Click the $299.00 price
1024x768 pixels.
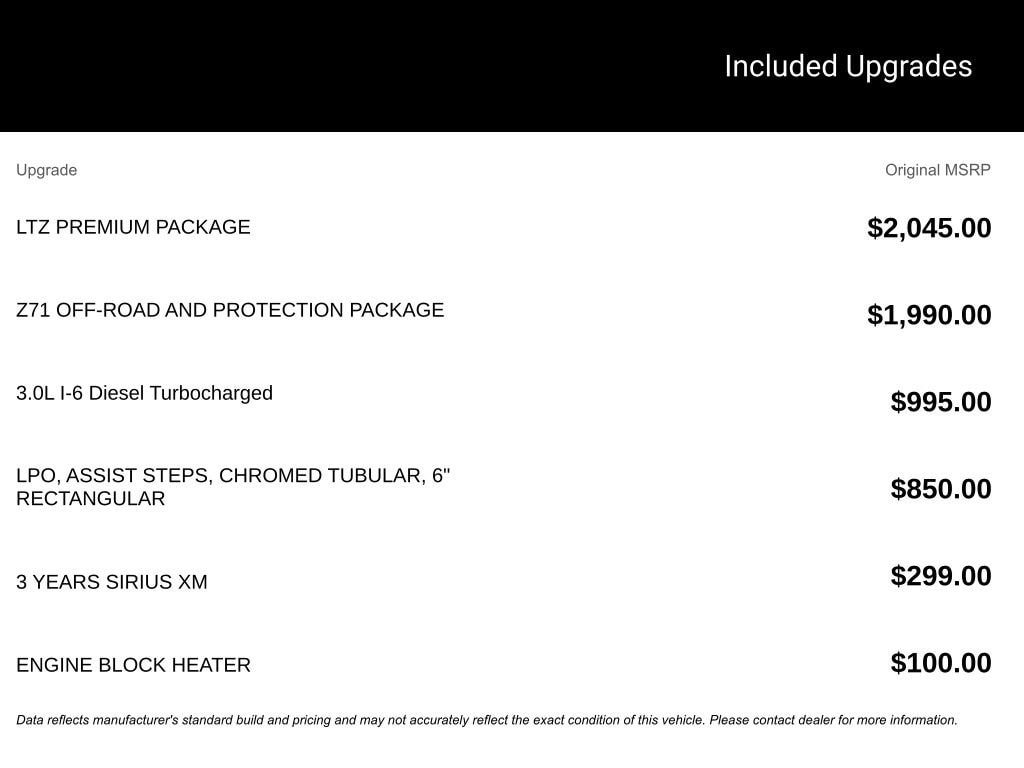click(x=941, y=576)
